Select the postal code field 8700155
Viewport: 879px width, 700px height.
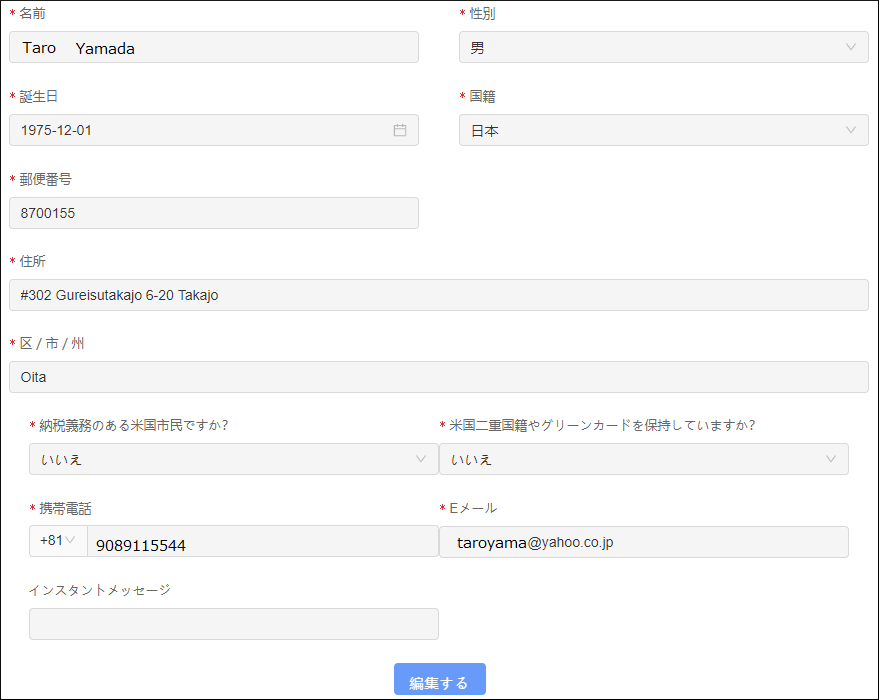click(x=213, y=213)
